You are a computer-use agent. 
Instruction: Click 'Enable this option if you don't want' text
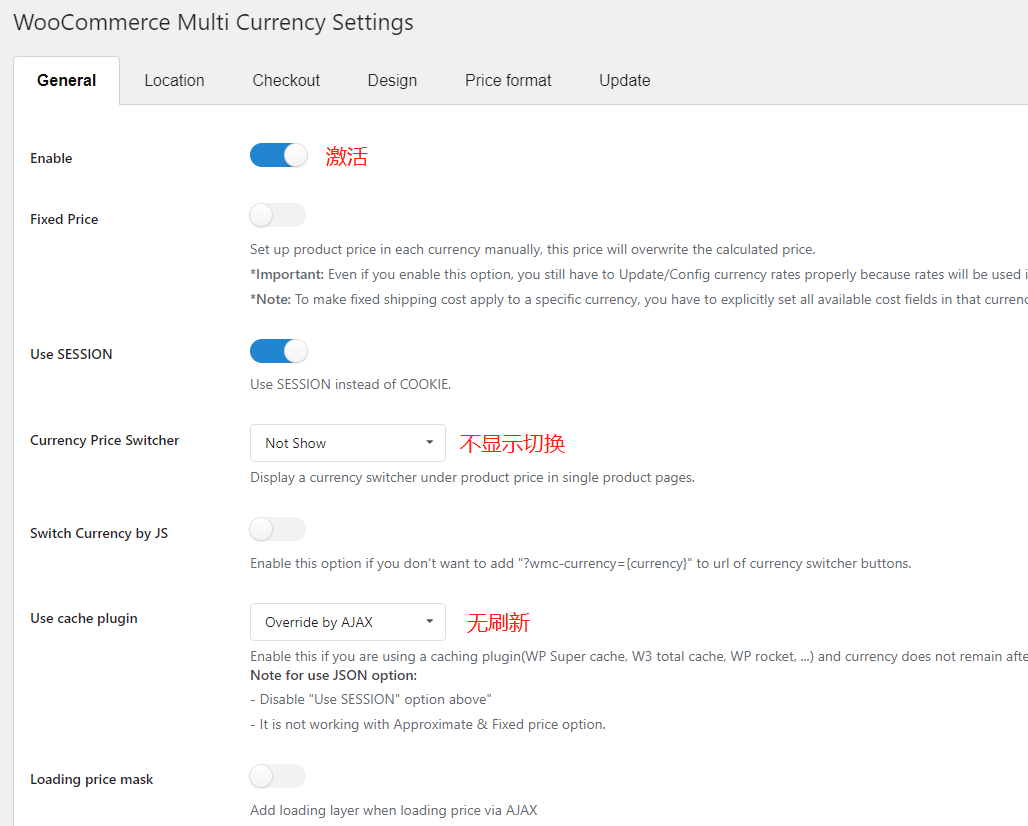(x=581, y=563)
